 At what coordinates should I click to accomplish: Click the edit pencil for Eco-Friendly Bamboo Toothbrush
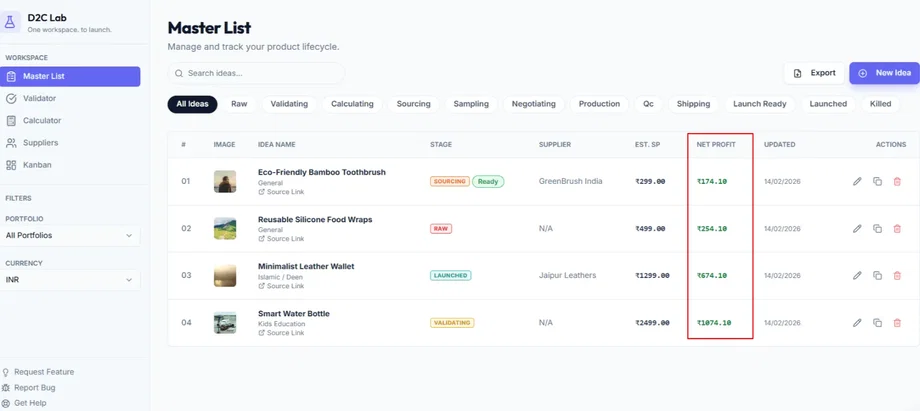pos(857,181)
